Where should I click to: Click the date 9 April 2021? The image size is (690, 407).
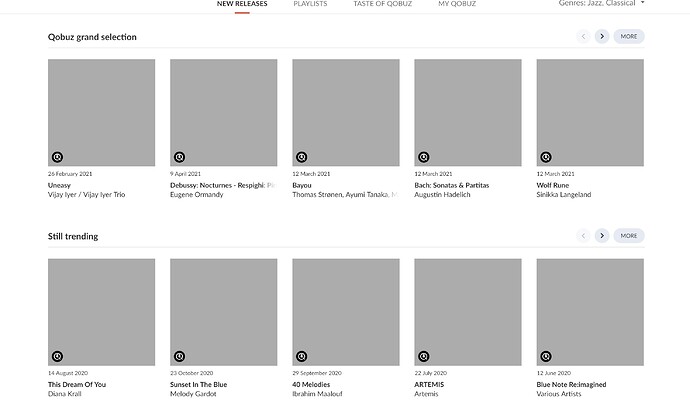[x=185, y=174]
